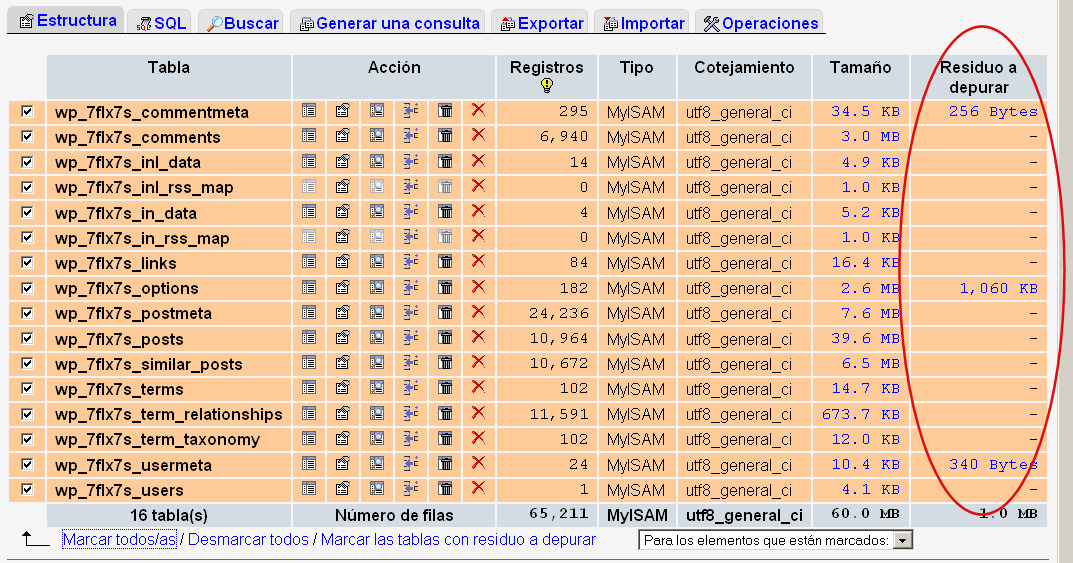Screen dimensions: 1073x563
Task: Click insert icon for wp_7flx7s_users row
Action: (410, 489)
